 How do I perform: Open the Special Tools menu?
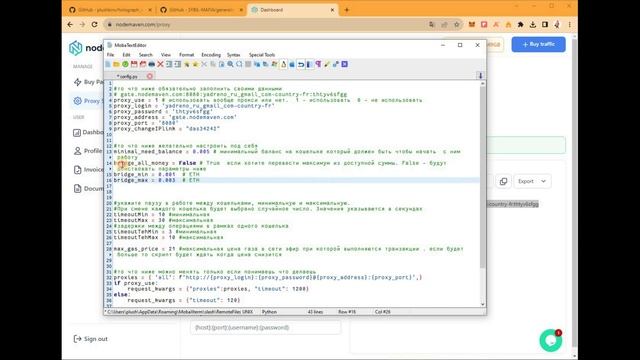pyautogui.click(x=262, y=55)
